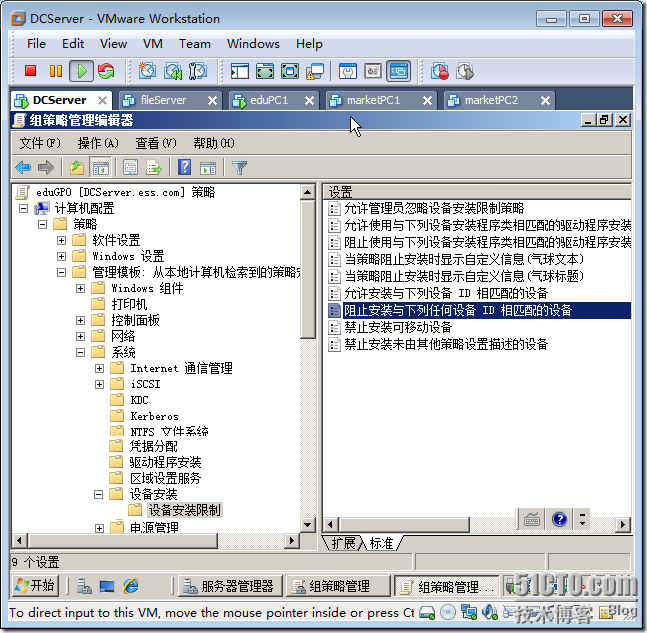Click the 设置 column header

click(x=477, y=192)
